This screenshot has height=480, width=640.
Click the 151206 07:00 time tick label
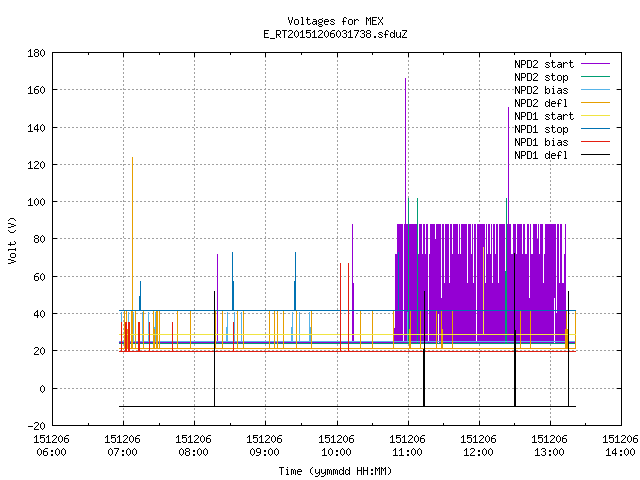point(122,445)
